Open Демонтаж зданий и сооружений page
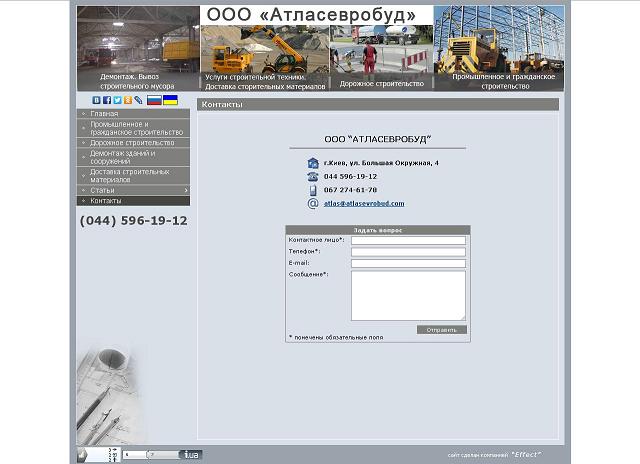 [x=133, y=157]
